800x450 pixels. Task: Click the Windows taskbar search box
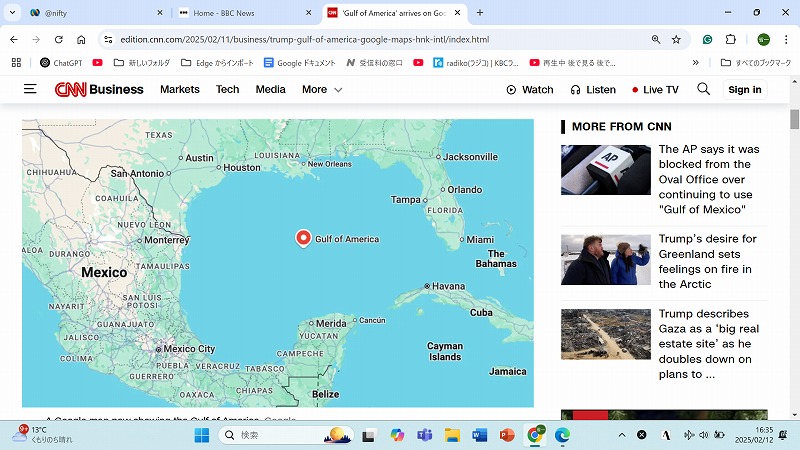tap(286, 435)
